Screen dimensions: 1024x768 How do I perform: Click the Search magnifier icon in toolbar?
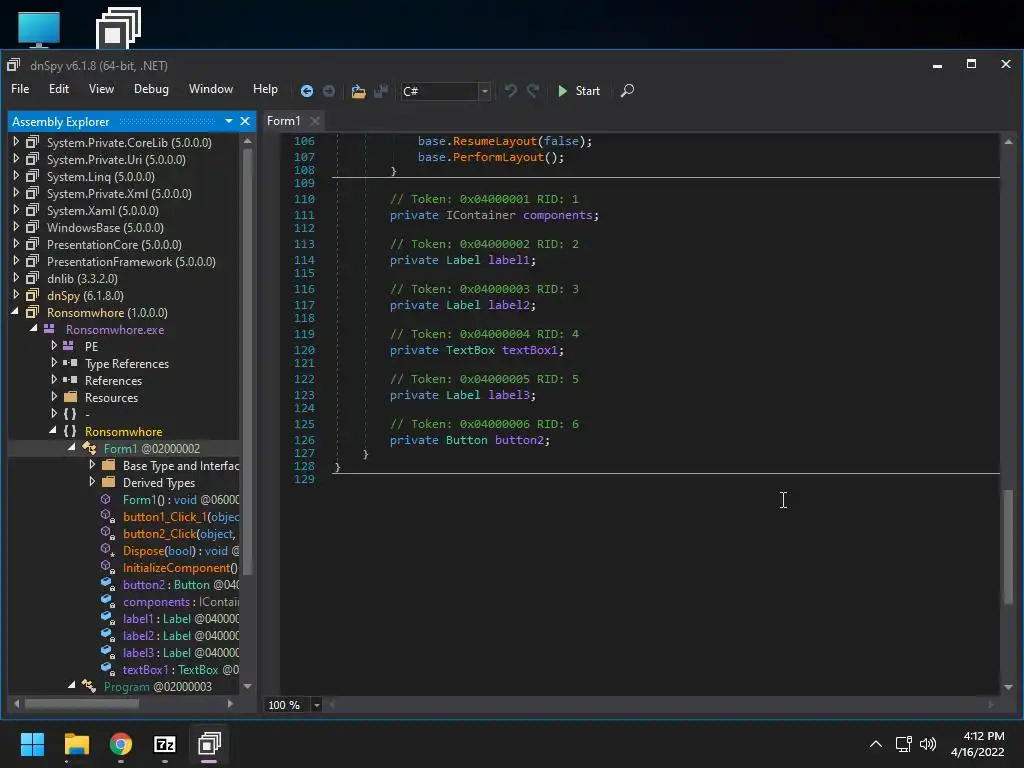coord(627,91)
